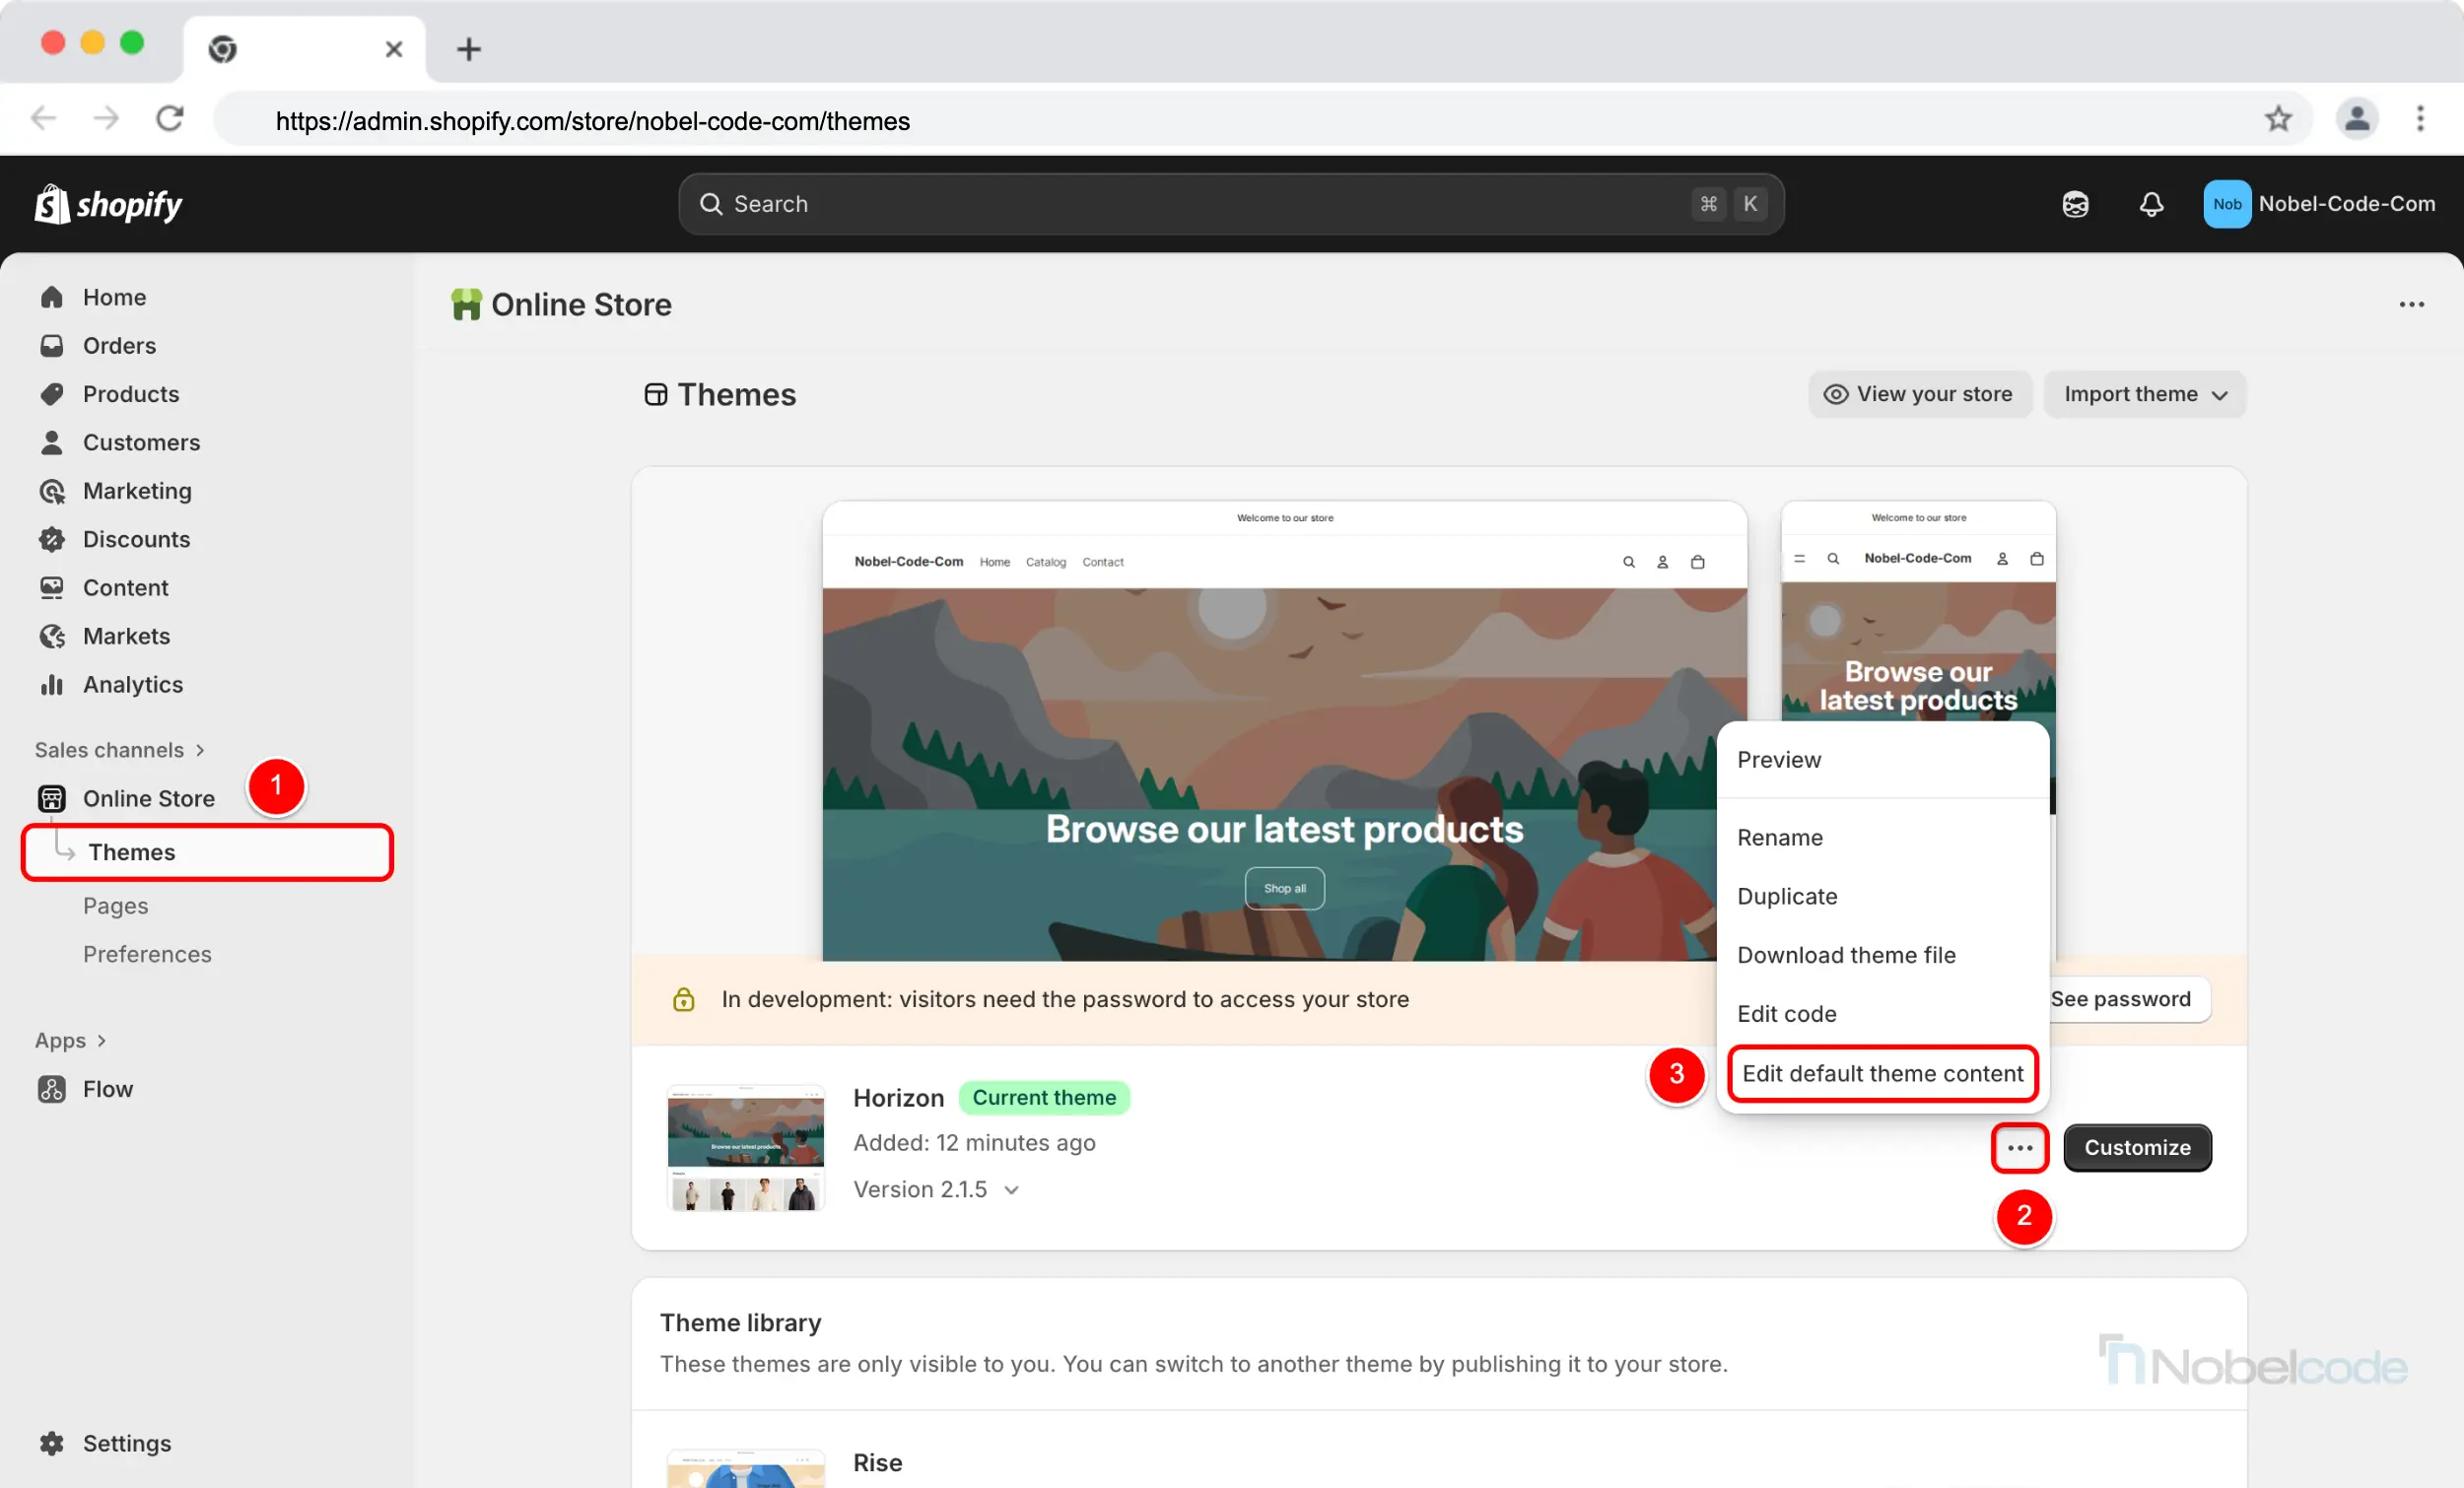Open the Sidekick assistant icon in top bar

pyautogui.click(x=2075, y=204)
